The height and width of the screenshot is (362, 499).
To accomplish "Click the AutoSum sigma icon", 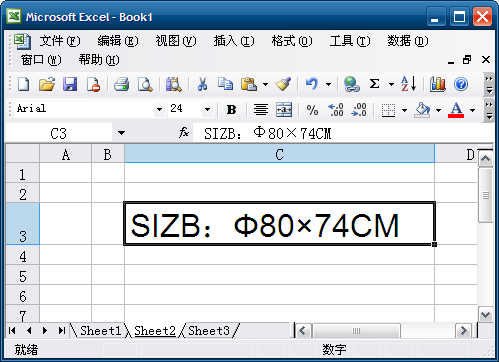I will [374, 84].
